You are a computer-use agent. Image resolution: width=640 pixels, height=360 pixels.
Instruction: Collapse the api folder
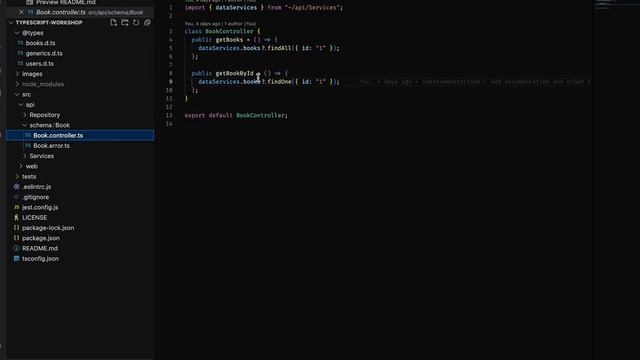coord(21,104)
